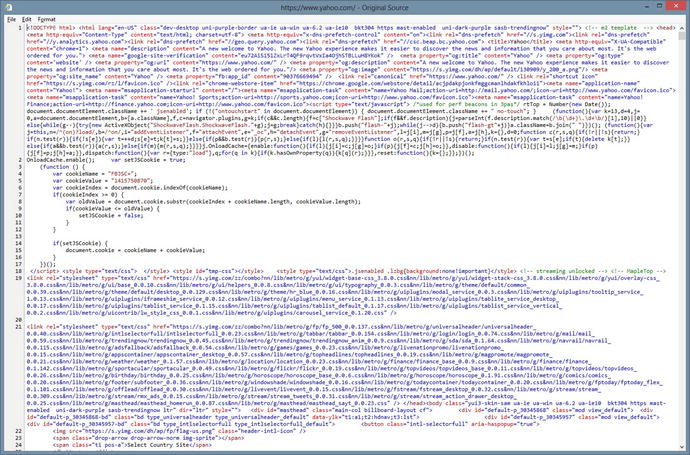Click the 'OnloadCache.enable();' statement

pyautogui.click(x=61, y=160)
